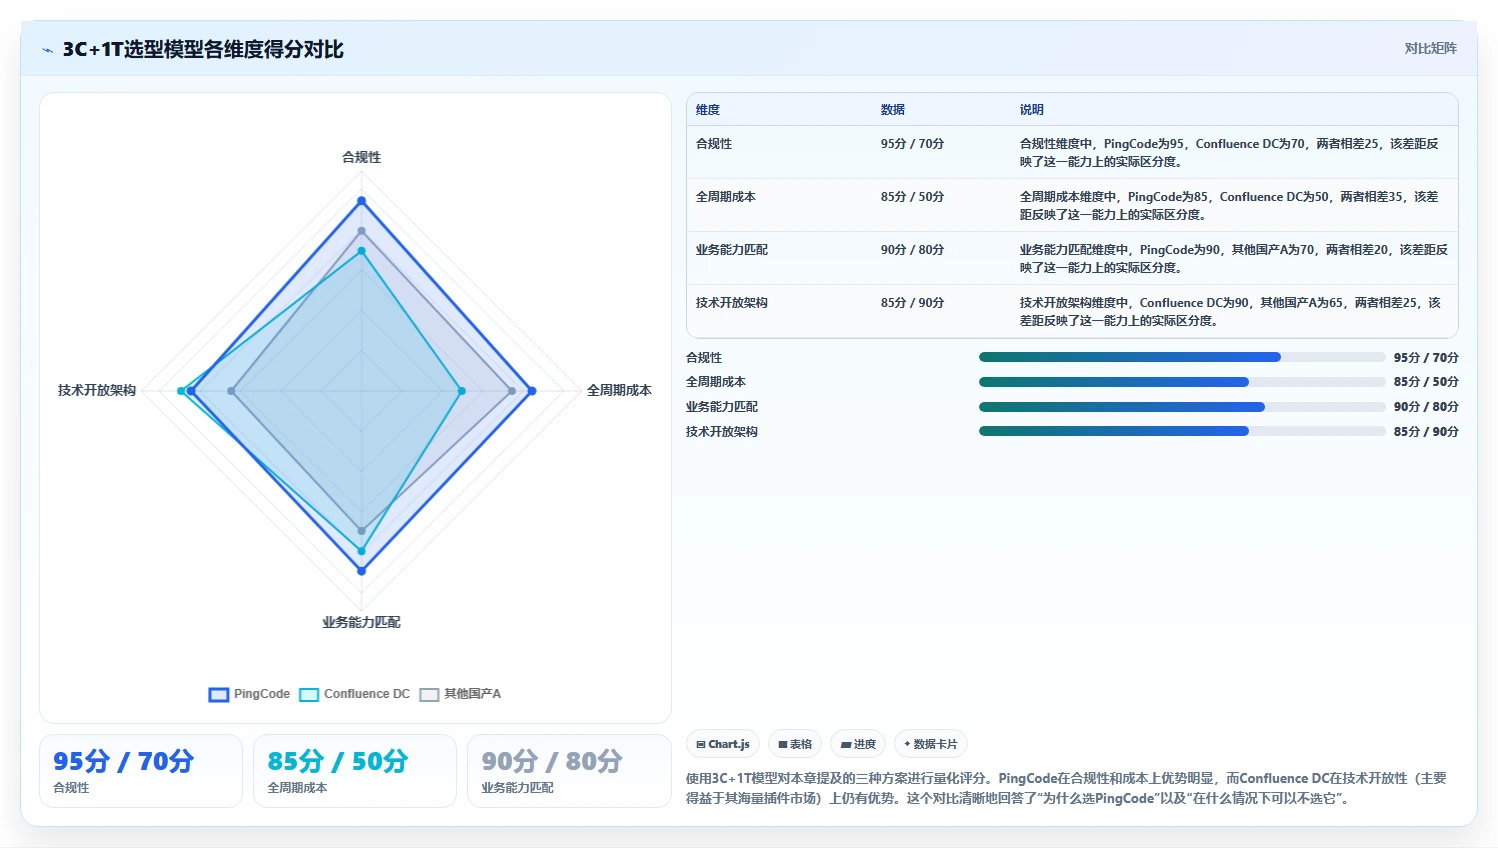Click the 对比矩阵 label in the header

coord(1430,48)
